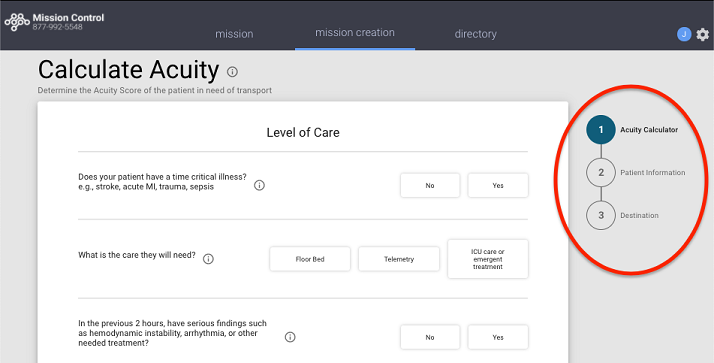Viewport: 714px width, 363px height.
Task: Choose Floor Bed care option
Action: click(310, 259)
